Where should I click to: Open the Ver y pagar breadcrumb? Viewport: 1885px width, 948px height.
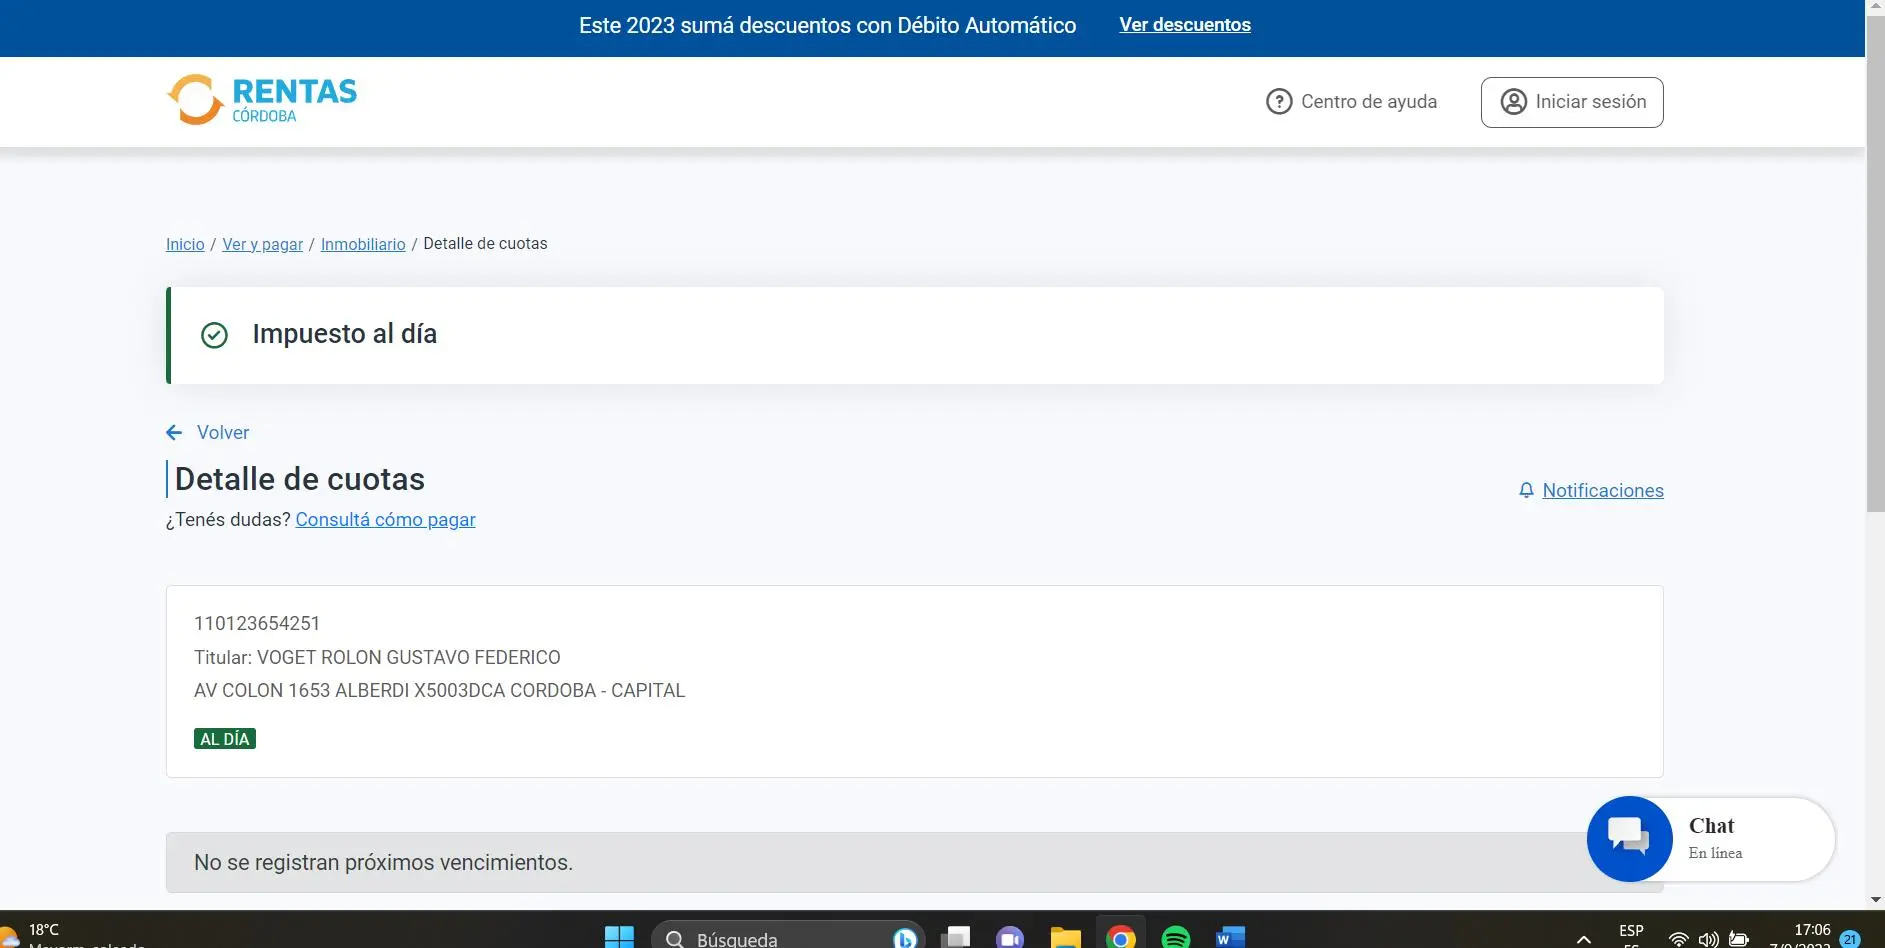tap(262, 244)
